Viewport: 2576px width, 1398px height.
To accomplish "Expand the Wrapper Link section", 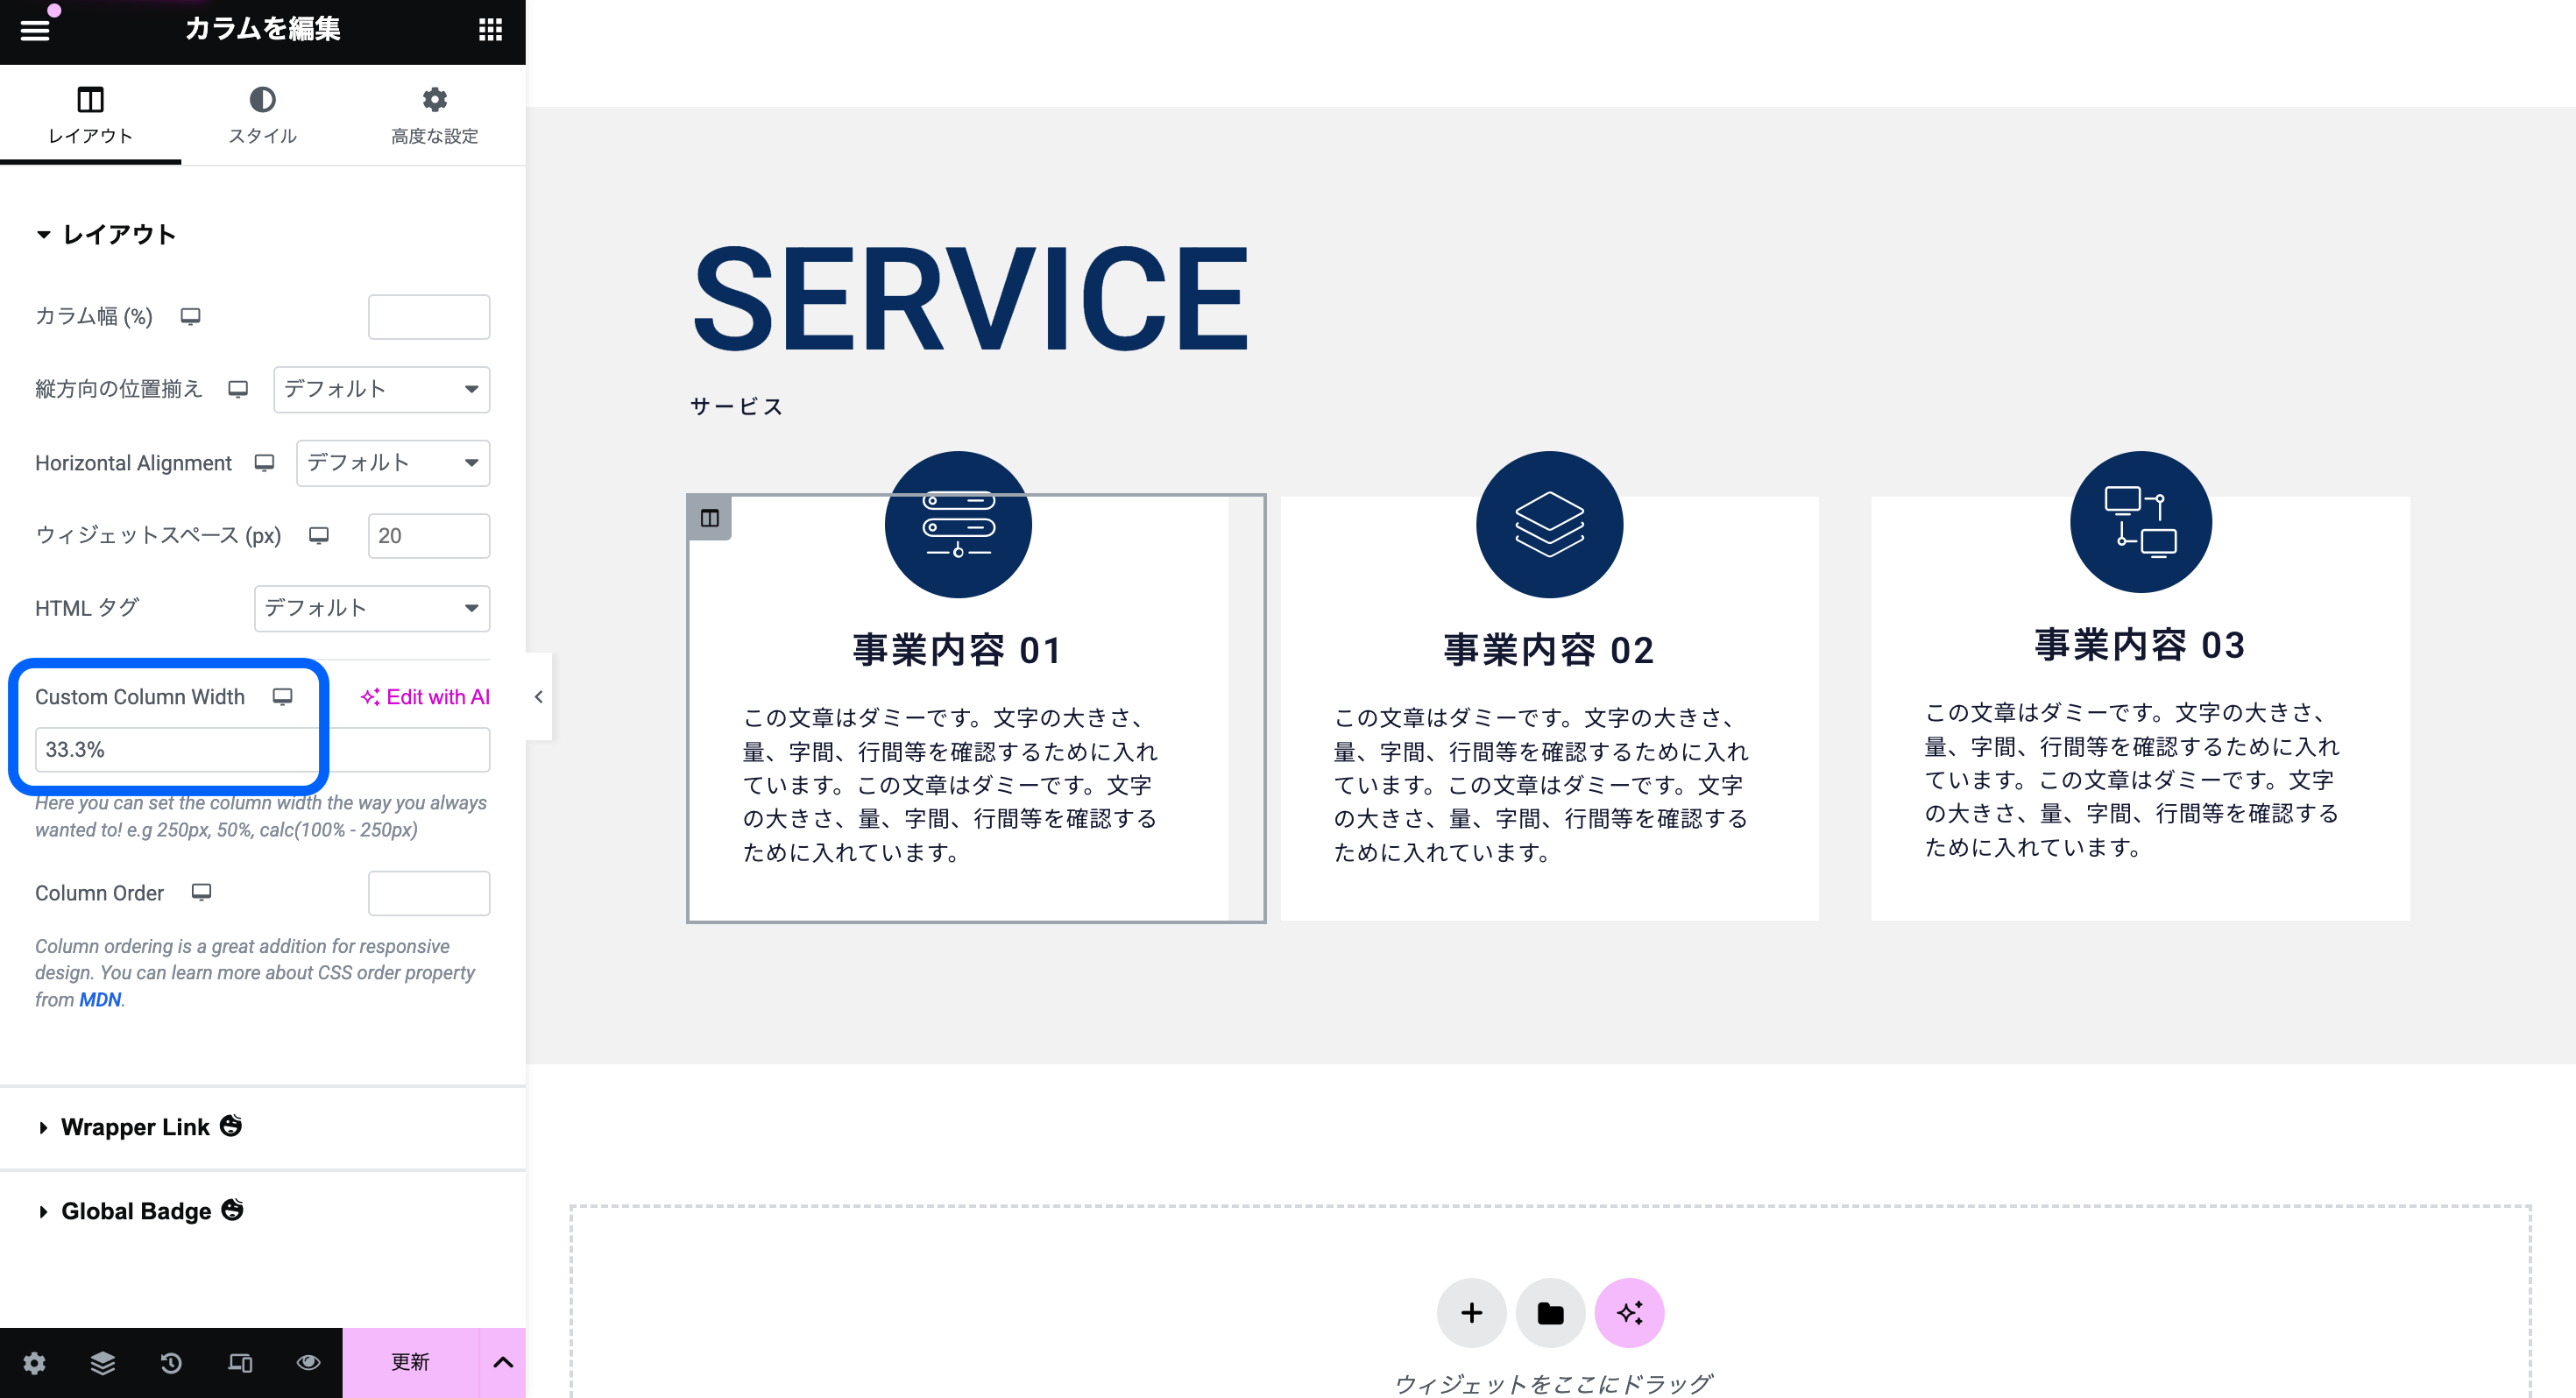I will click(x=135, y=1127).
